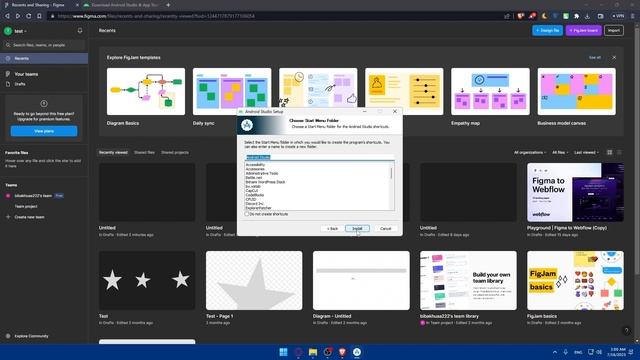The width and height of the screenshot is (640, 360).
Task: Click the crescent moon extension icon
Action: point(544,16)
